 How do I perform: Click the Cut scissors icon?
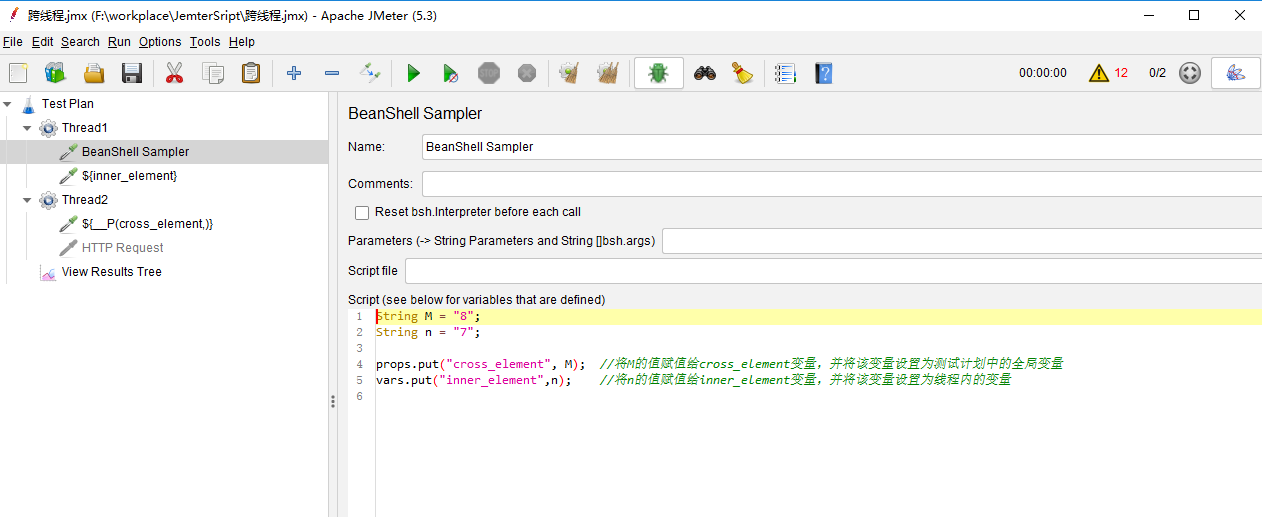174,73
